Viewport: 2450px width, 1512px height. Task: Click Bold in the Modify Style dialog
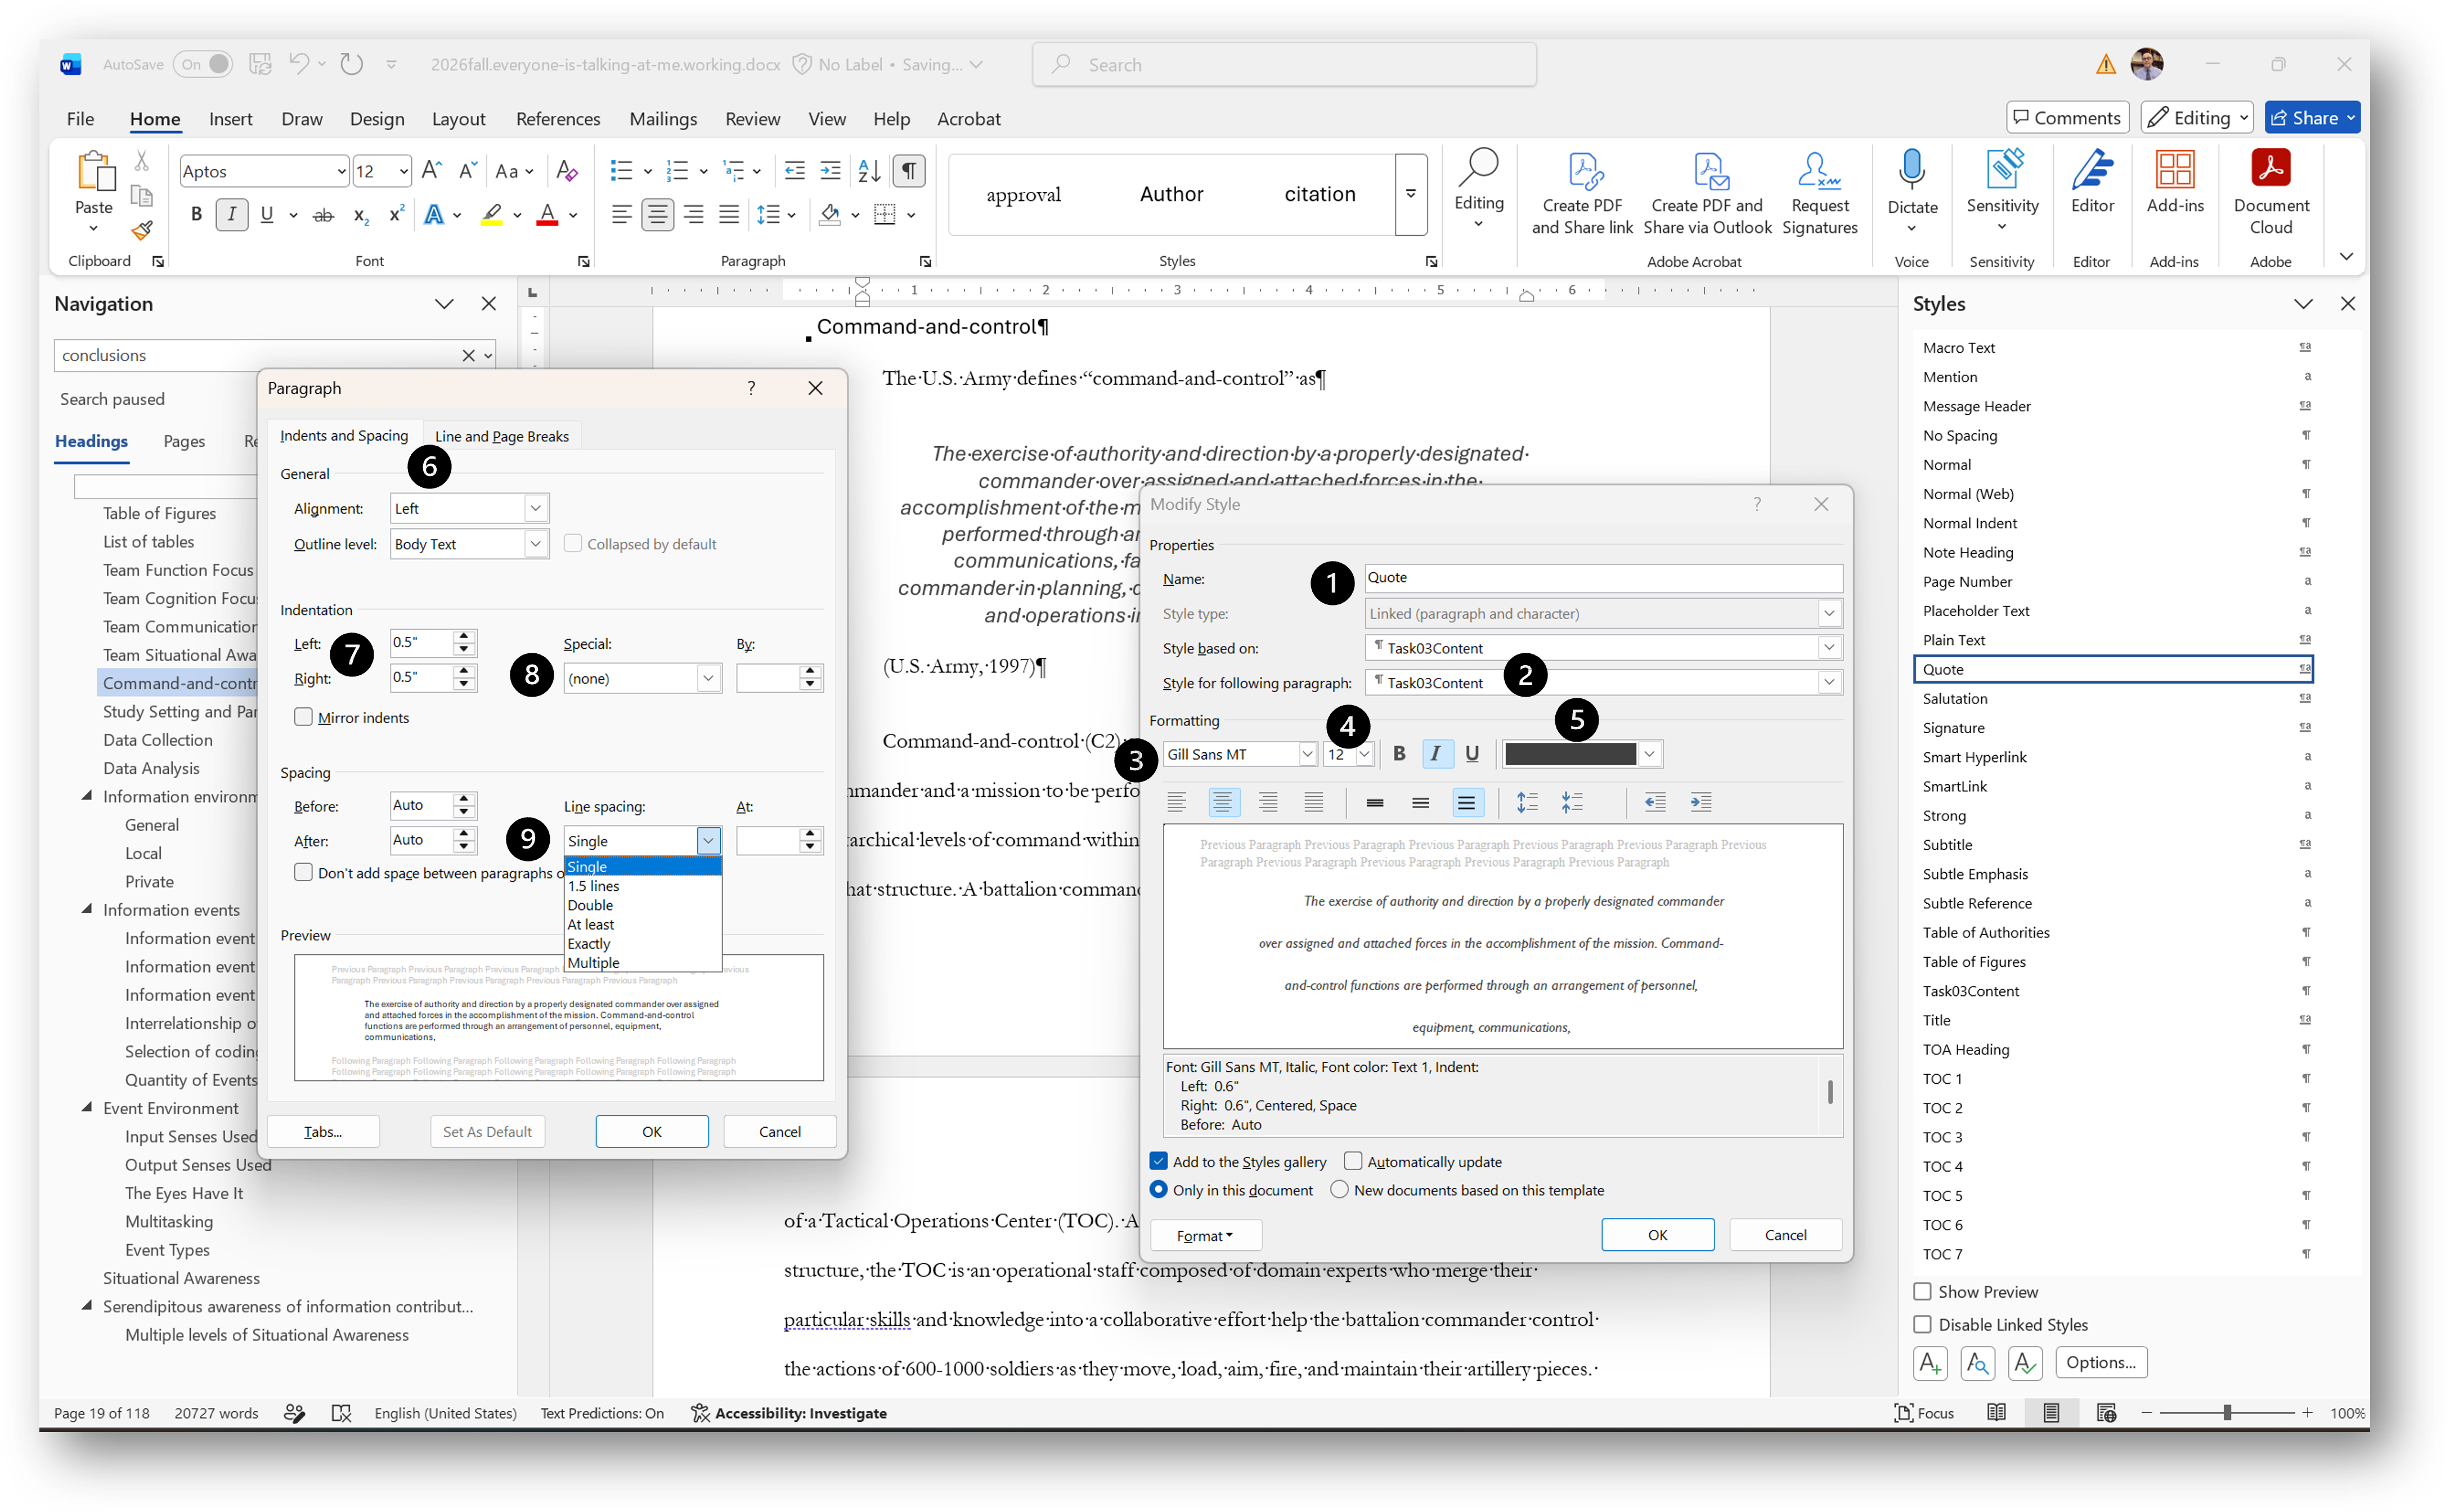(x=1399, y=754)
